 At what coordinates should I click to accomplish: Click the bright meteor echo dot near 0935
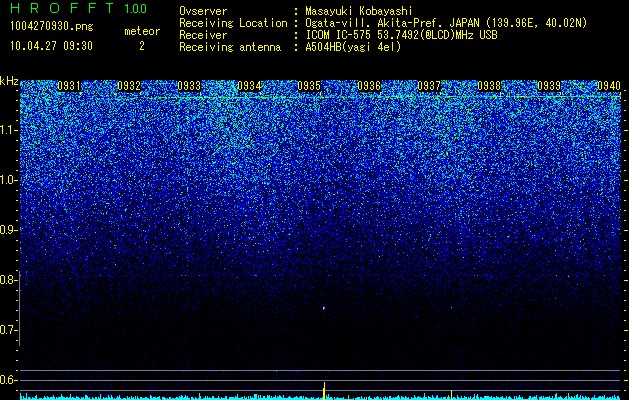pos(324,308)
